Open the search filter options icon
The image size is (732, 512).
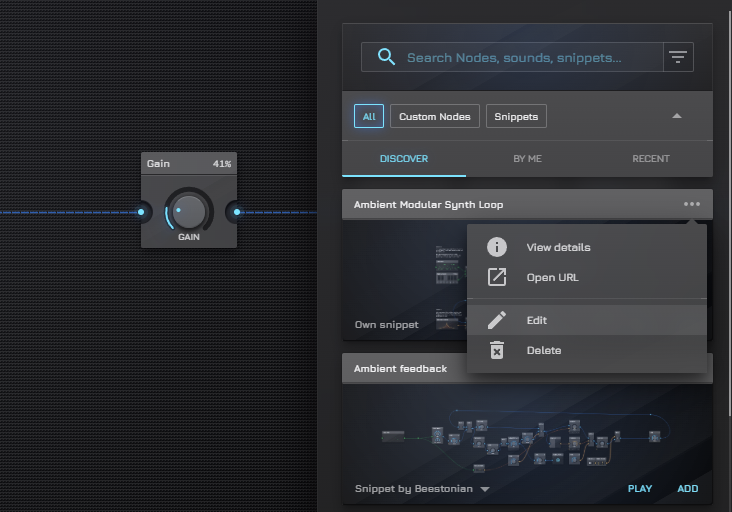click(x=678, y=57)
